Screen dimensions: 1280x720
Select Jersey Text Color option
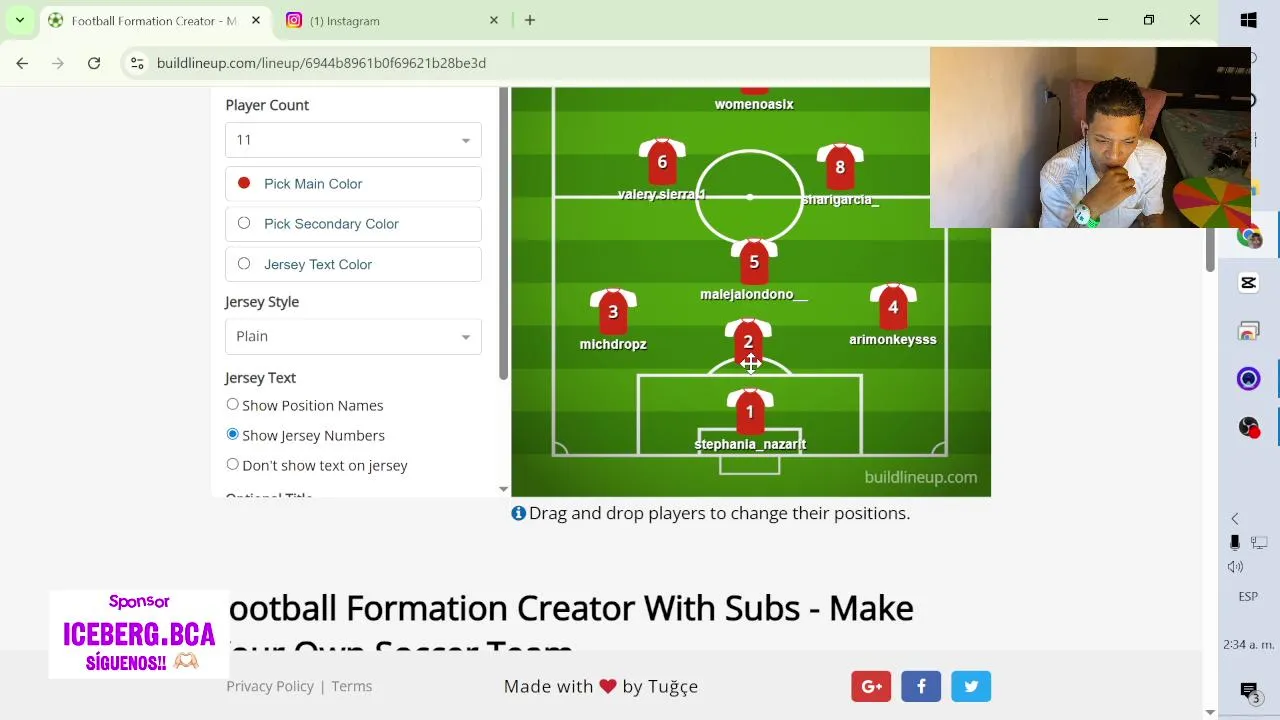coord(353,264)
